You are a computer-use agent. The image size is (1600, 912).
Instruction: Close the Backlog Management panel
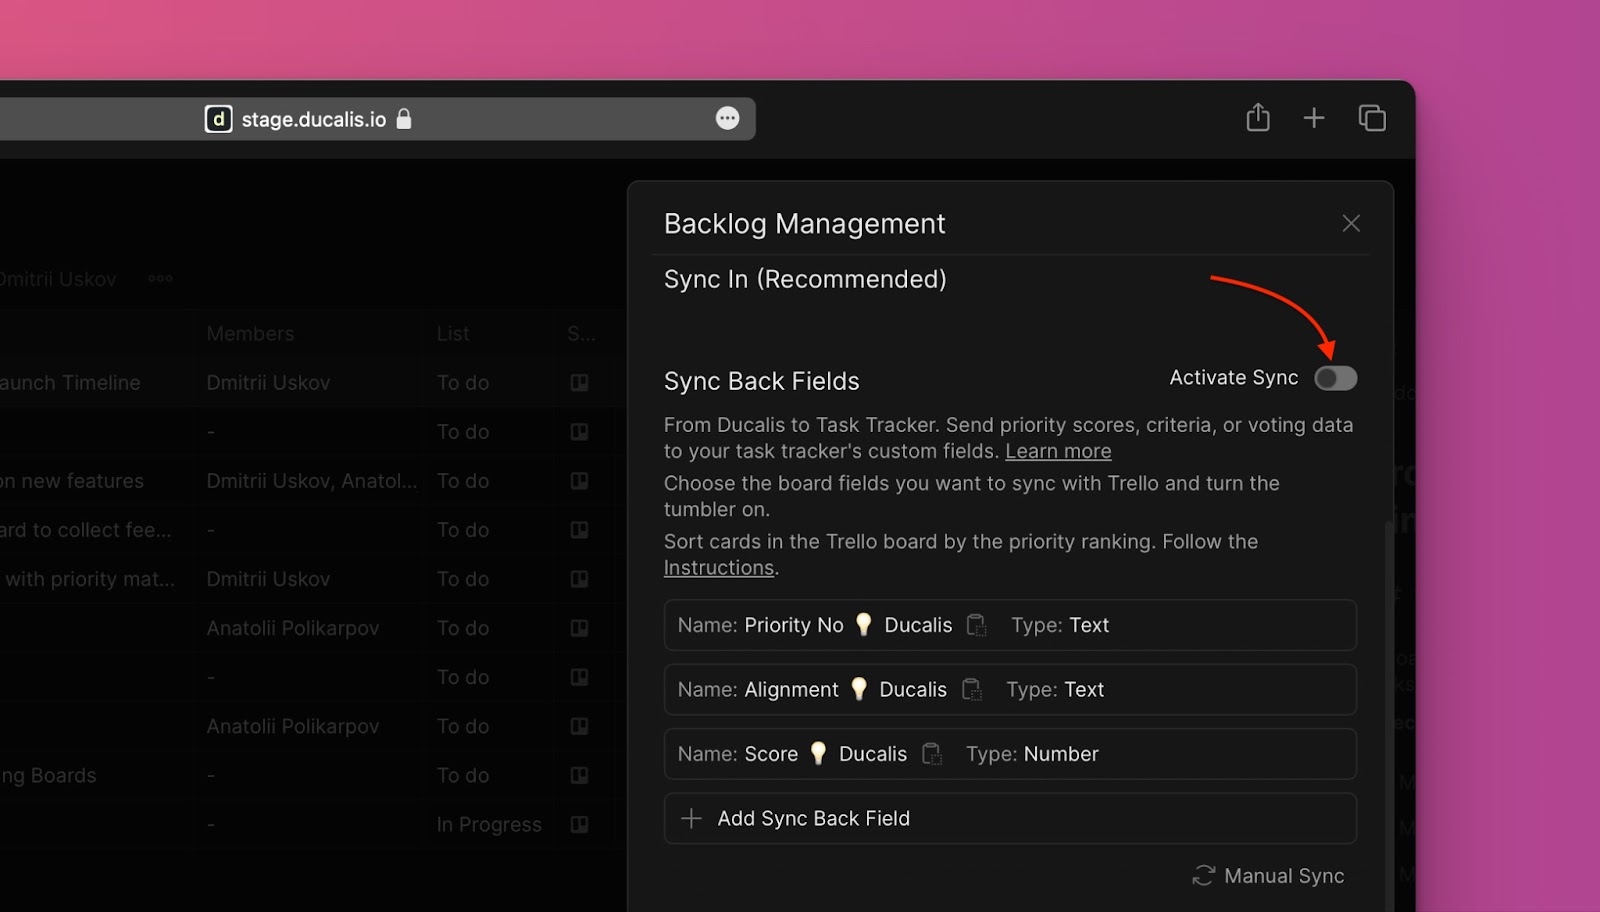click(1351, 223)
